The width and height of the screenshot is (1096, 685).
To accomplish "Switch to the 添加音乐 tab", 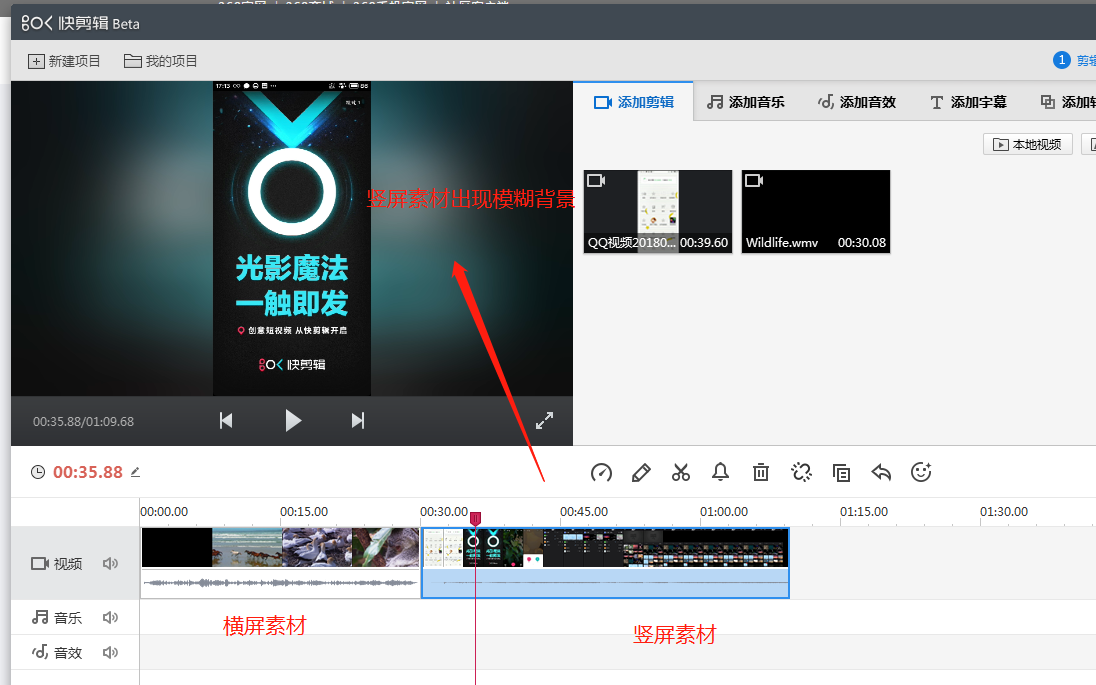I will (746, 102).
